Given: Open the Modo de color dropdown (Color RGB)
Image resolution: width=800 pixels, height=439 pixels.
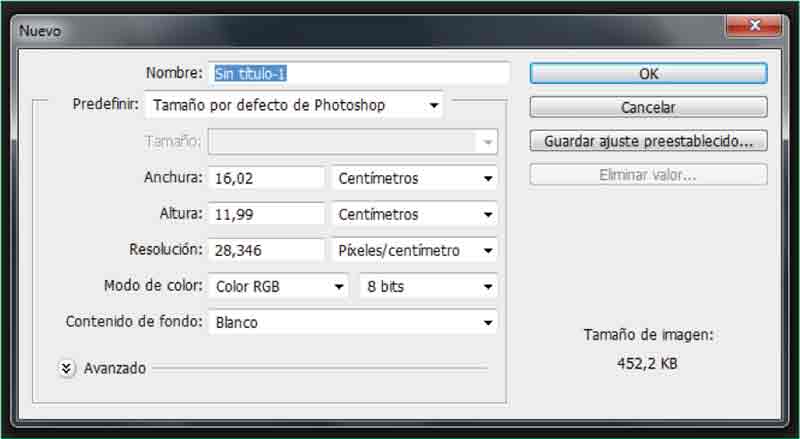Looking at the screenshot, I should (x=279, y=286).
